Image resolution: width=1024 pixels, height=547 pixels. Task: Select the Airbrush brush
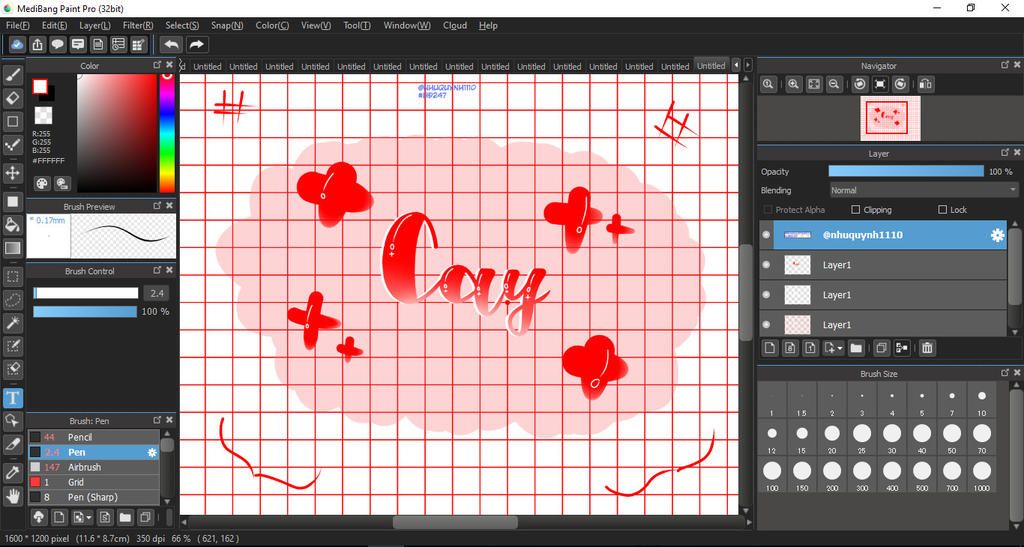pyautogui.click(x=93, y=467)
